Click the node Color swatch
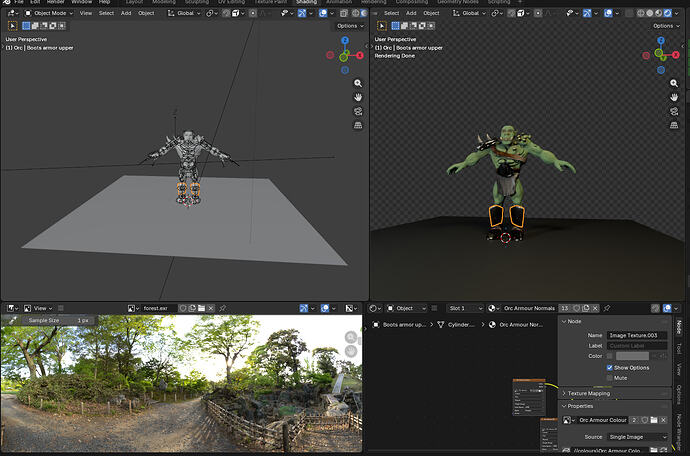The image size is (690, 456). (x=632, y=356)
